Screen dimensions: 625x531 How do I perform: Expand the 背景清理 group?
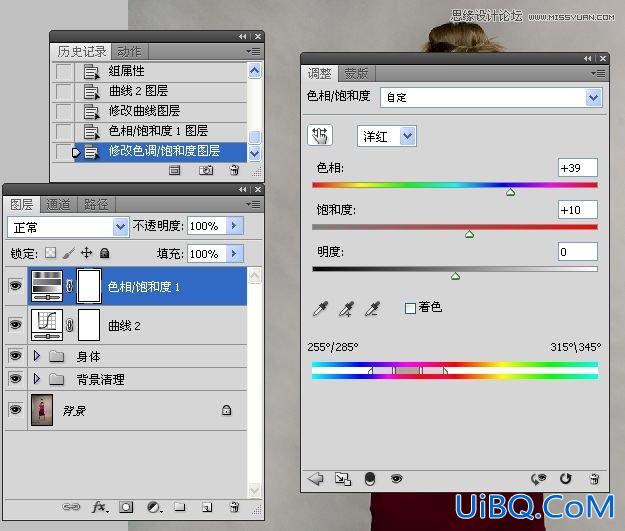click(37, 379)
